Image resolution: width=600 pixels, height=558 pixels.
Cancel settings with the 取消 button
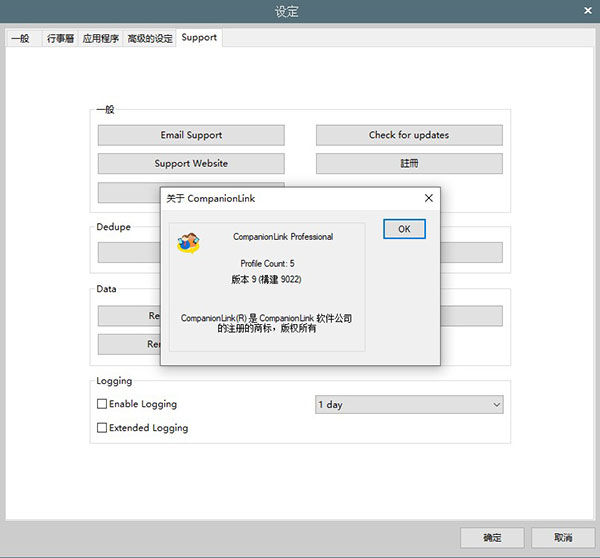563,537
